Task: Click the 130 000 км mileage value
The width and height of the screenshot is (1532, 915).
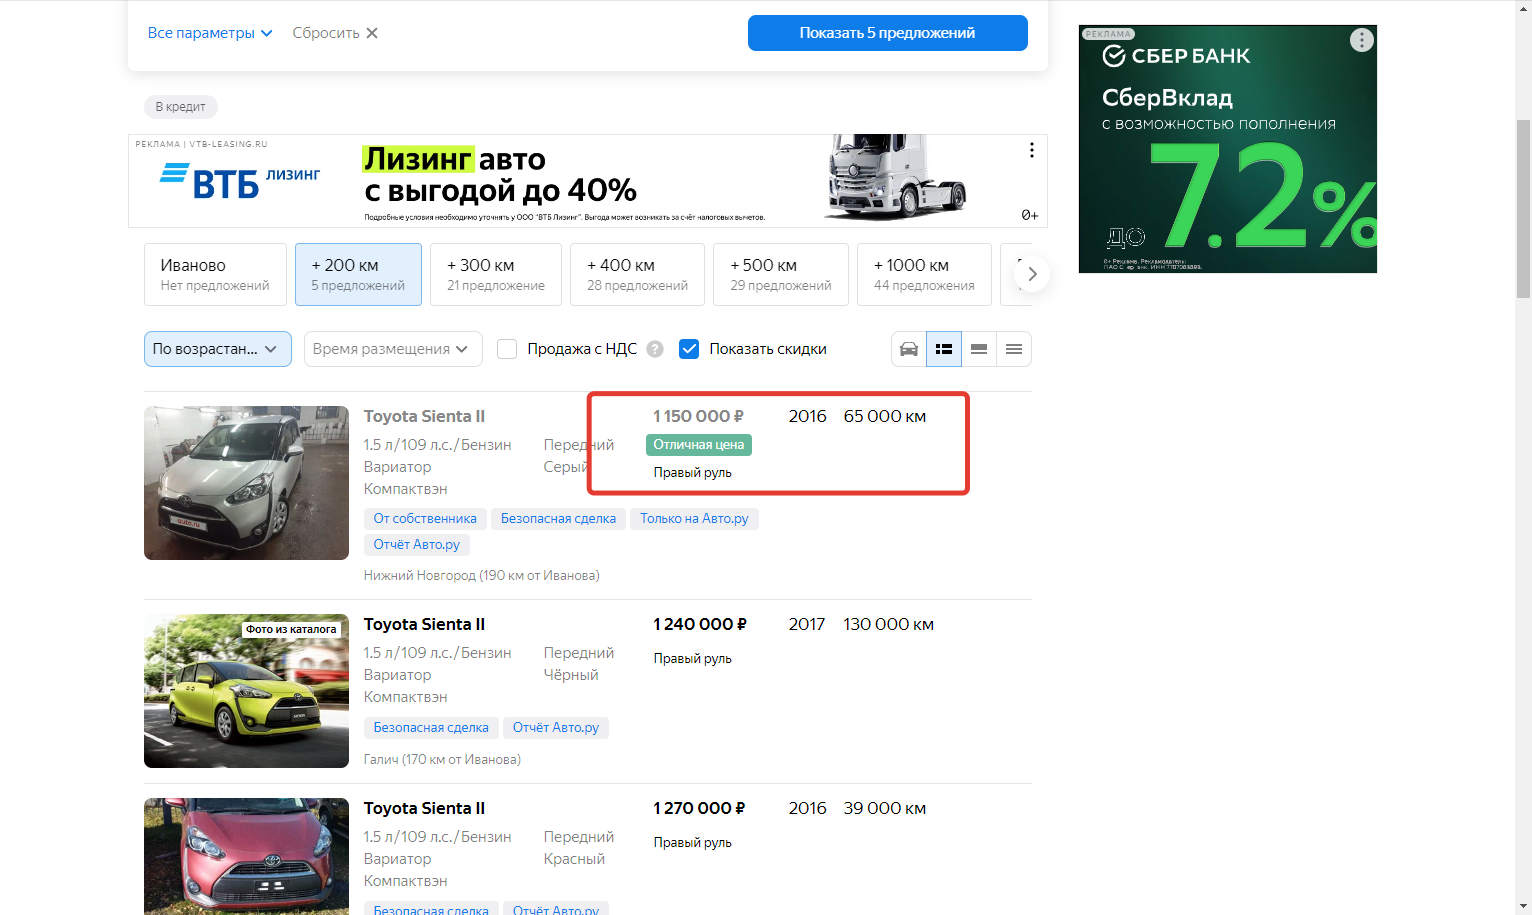Action: pos(889,624)
